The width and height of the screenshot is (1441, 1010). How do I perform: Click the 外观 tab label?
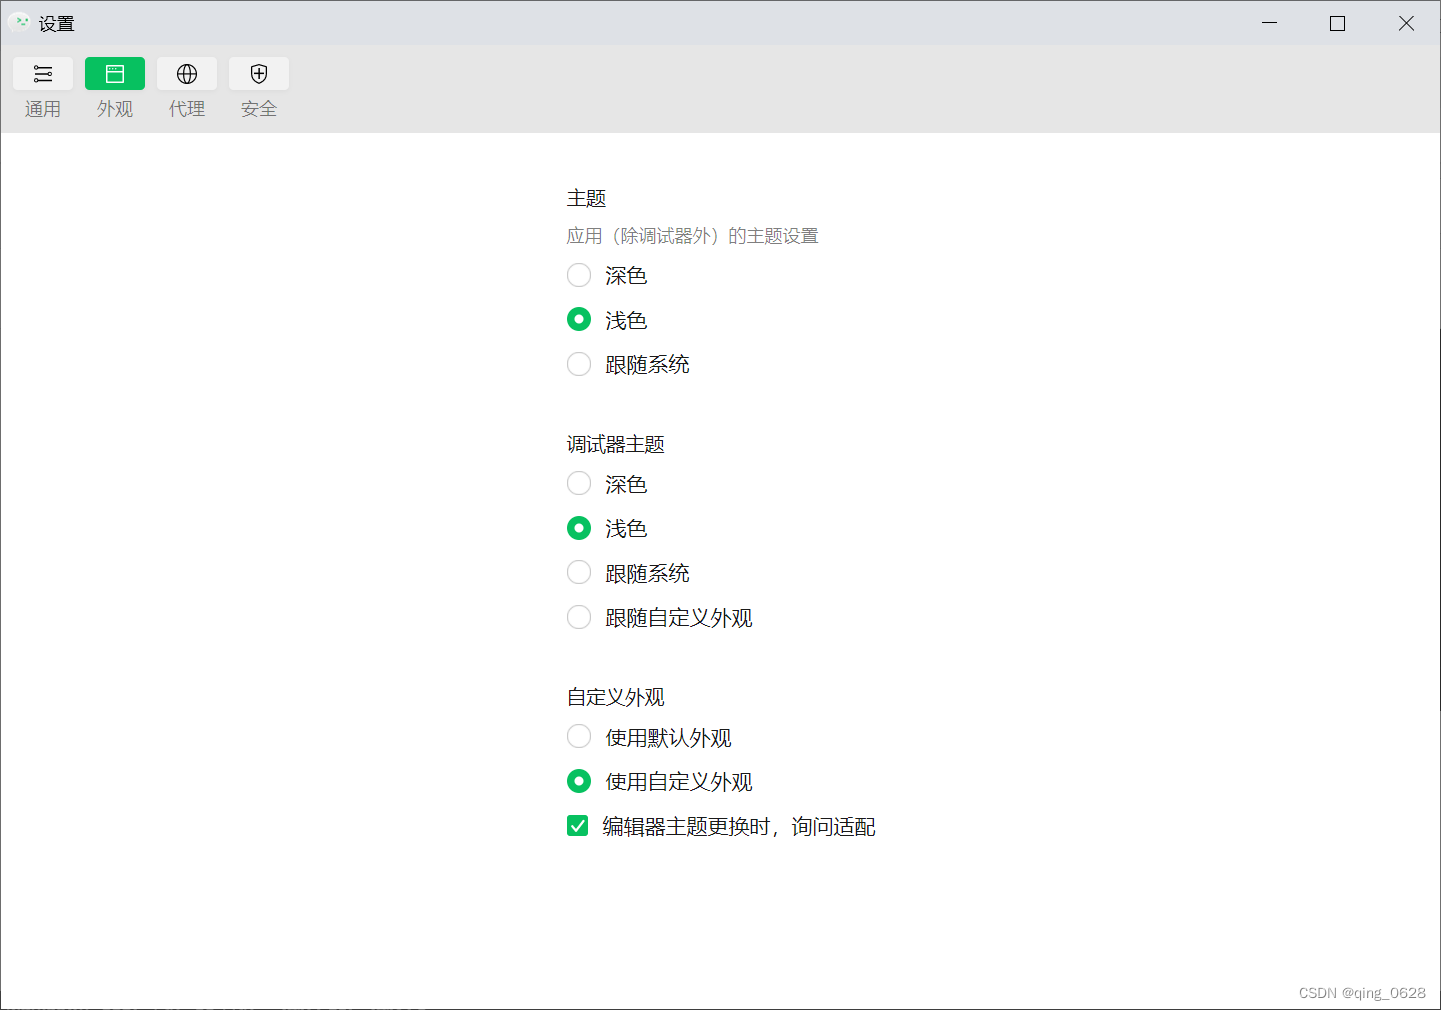115,109
